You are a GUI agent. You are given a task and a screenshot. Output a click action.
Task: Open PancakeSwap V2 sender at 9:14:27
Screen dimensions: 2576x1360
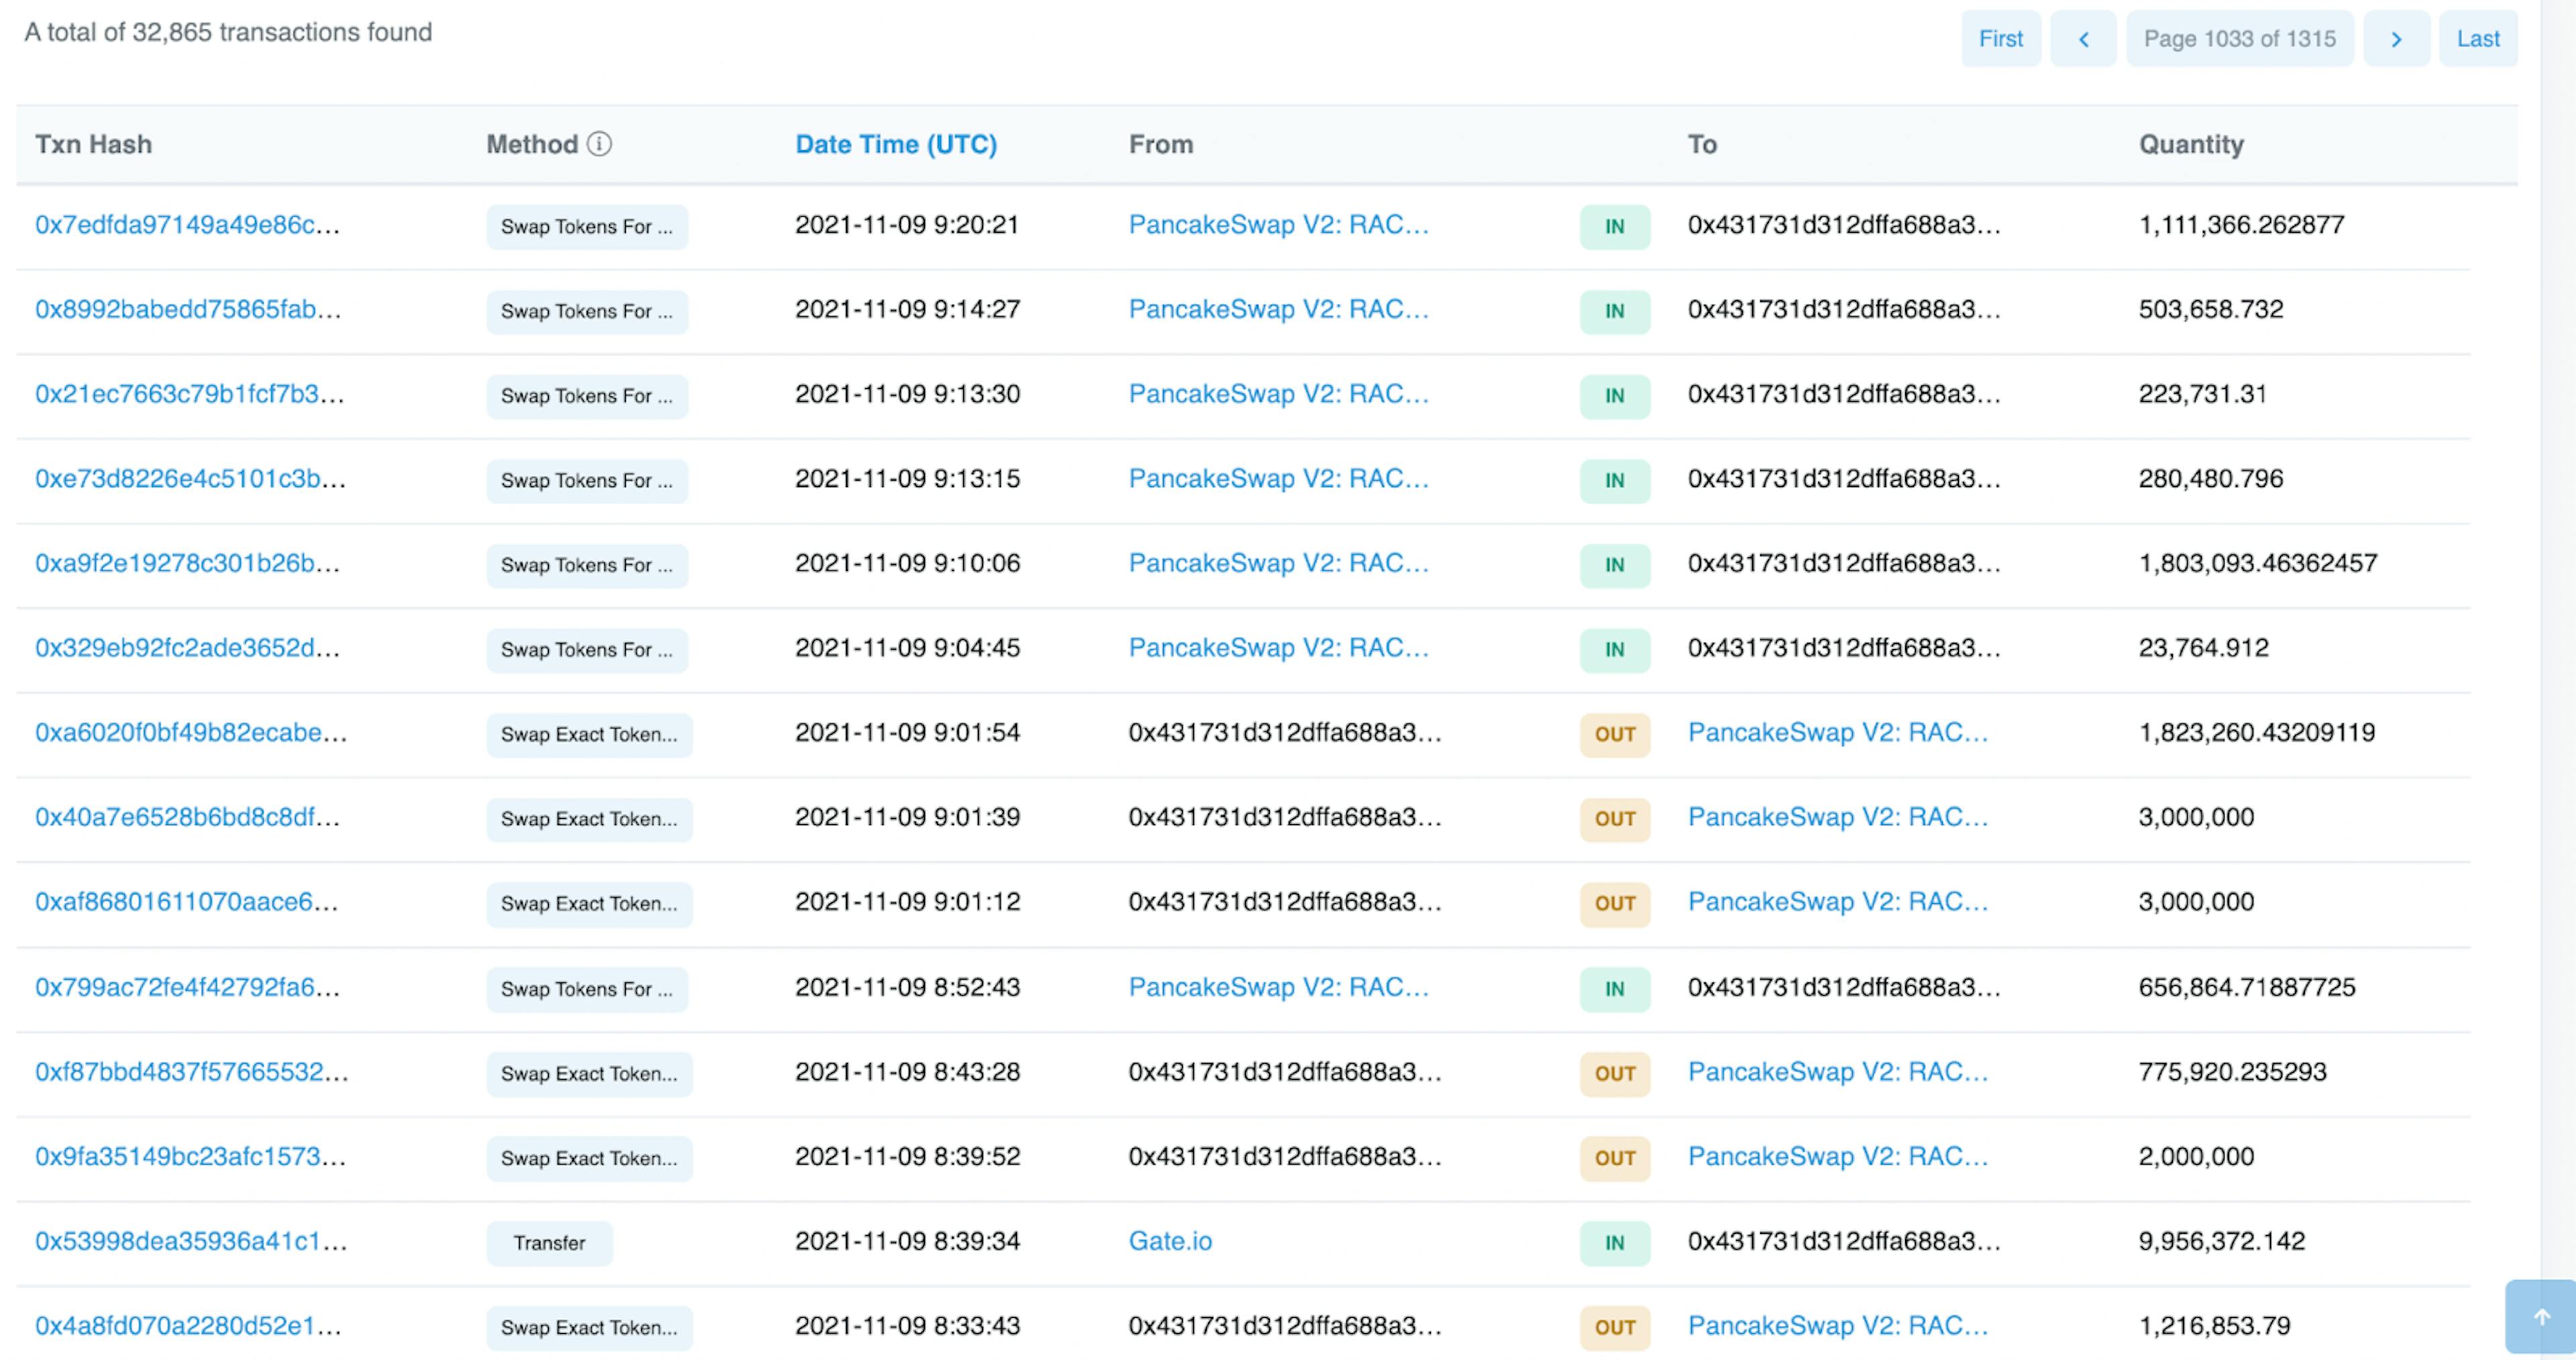(x=1279, y=309)
